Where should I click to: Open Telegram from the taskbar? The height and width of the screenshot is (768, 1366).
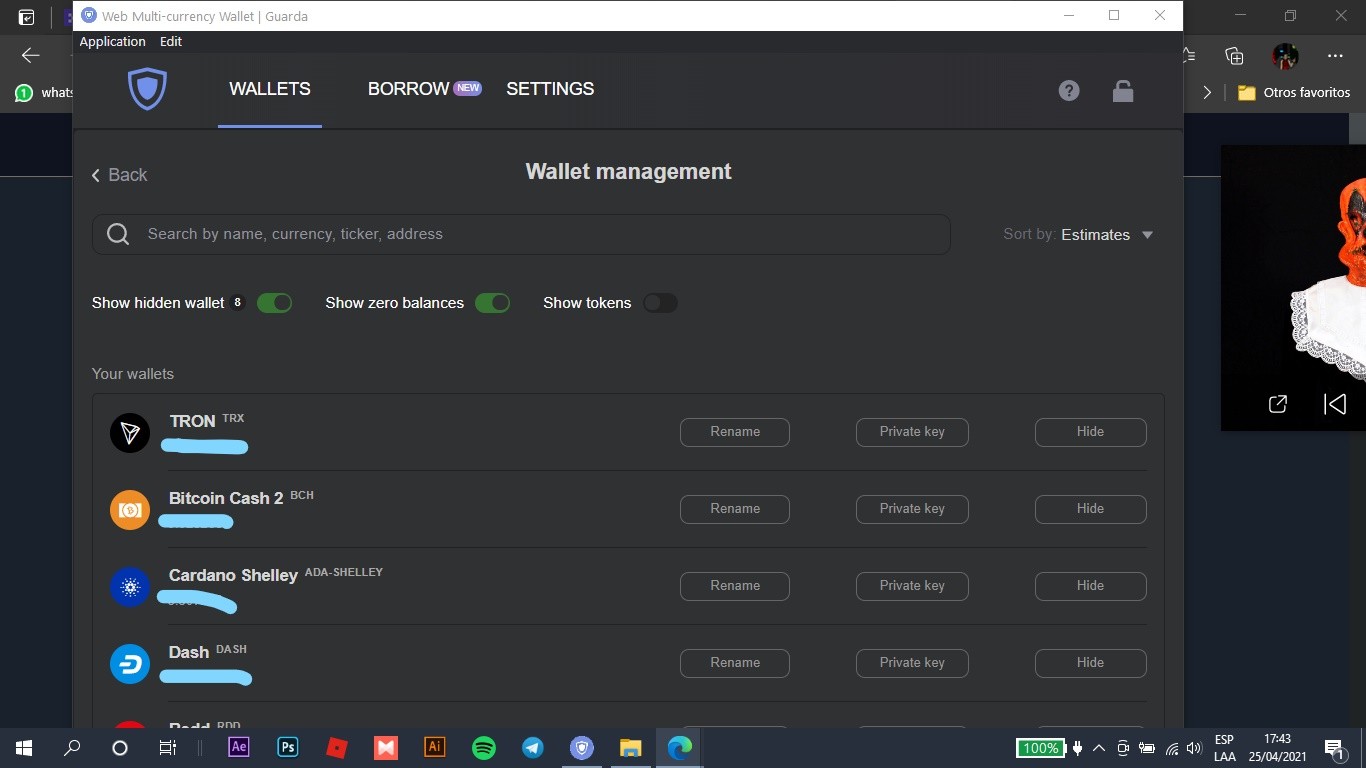pos(533,747)
